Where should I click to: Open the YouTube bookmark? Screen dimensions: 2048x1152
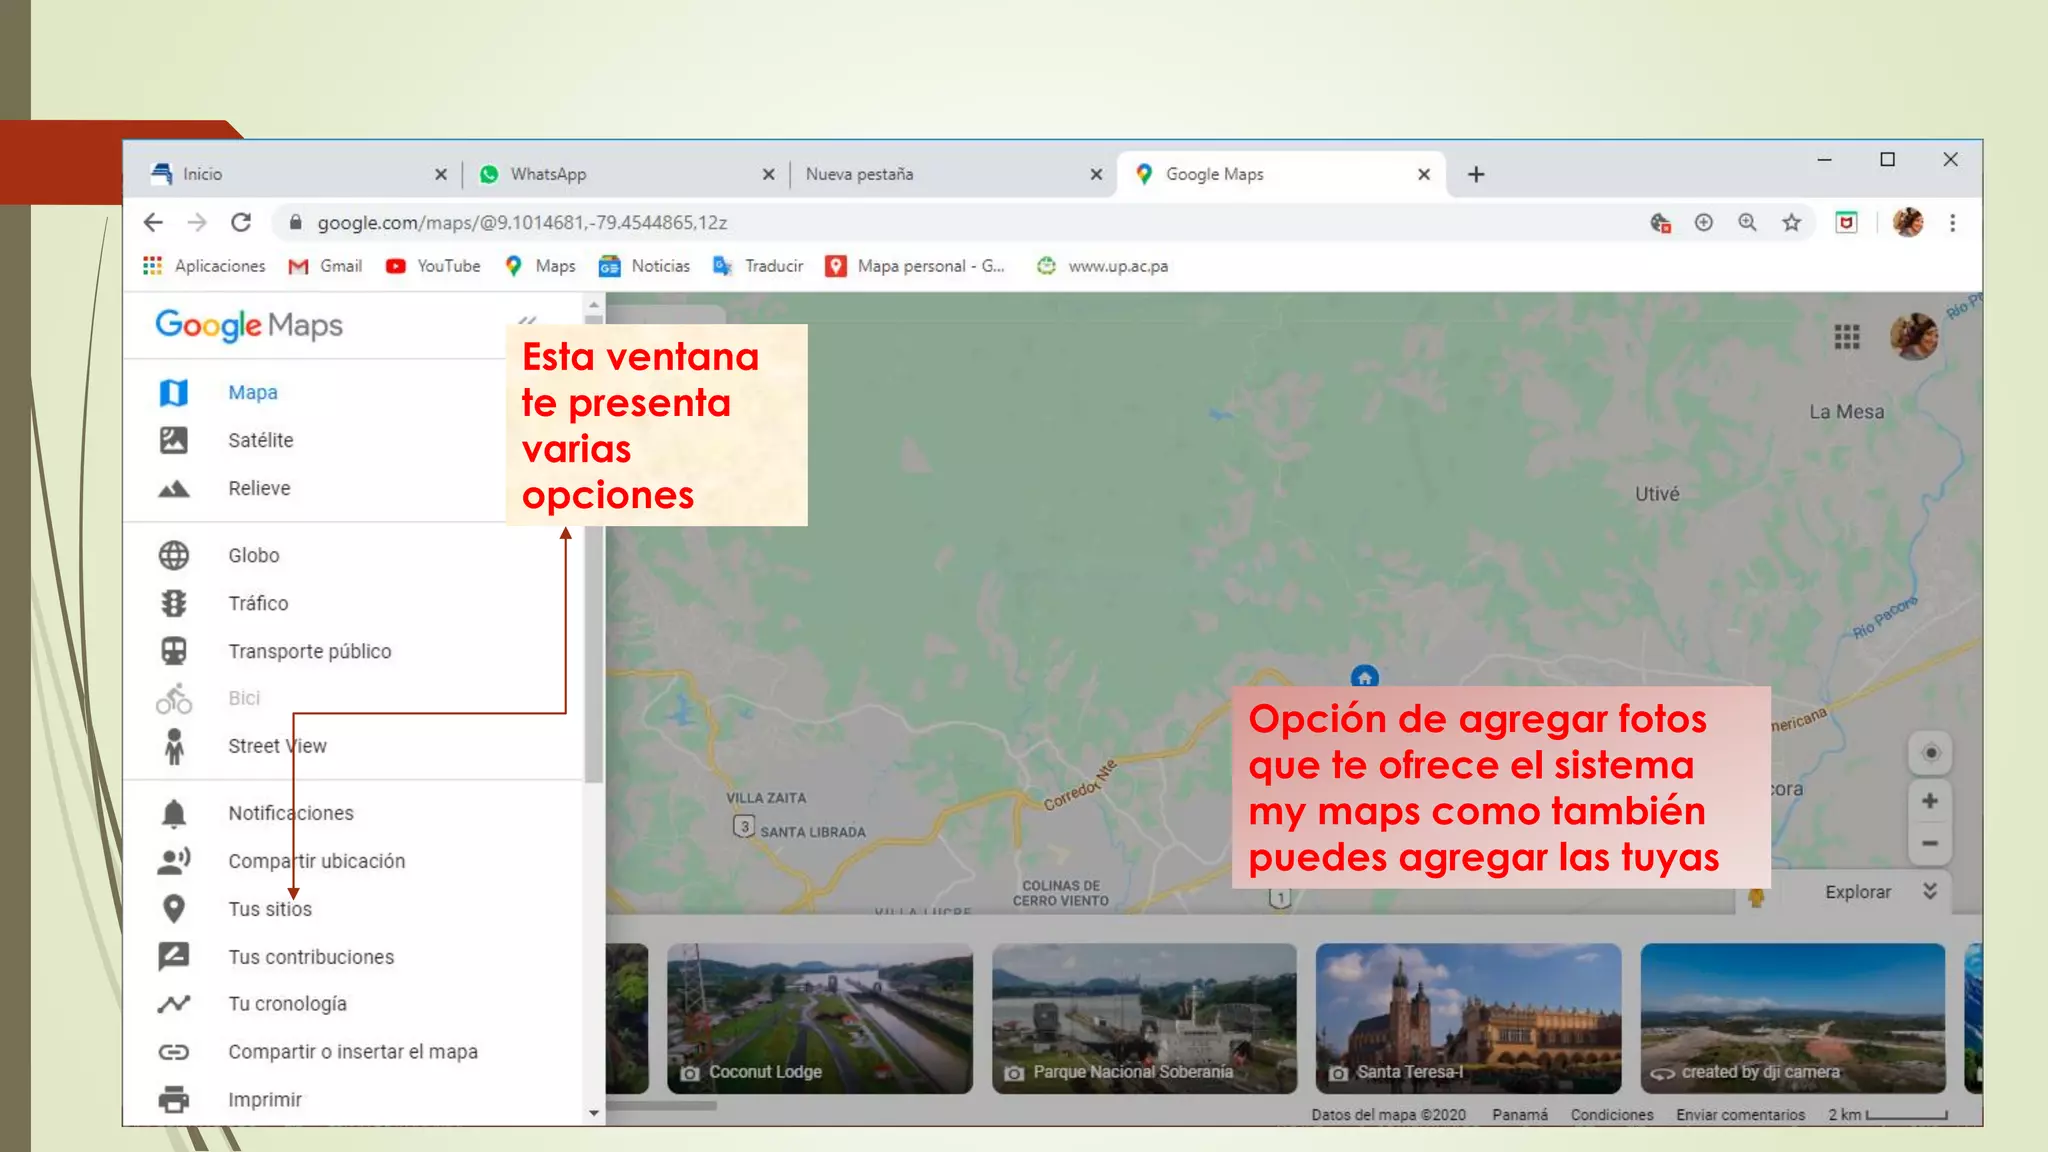(433, 266)
